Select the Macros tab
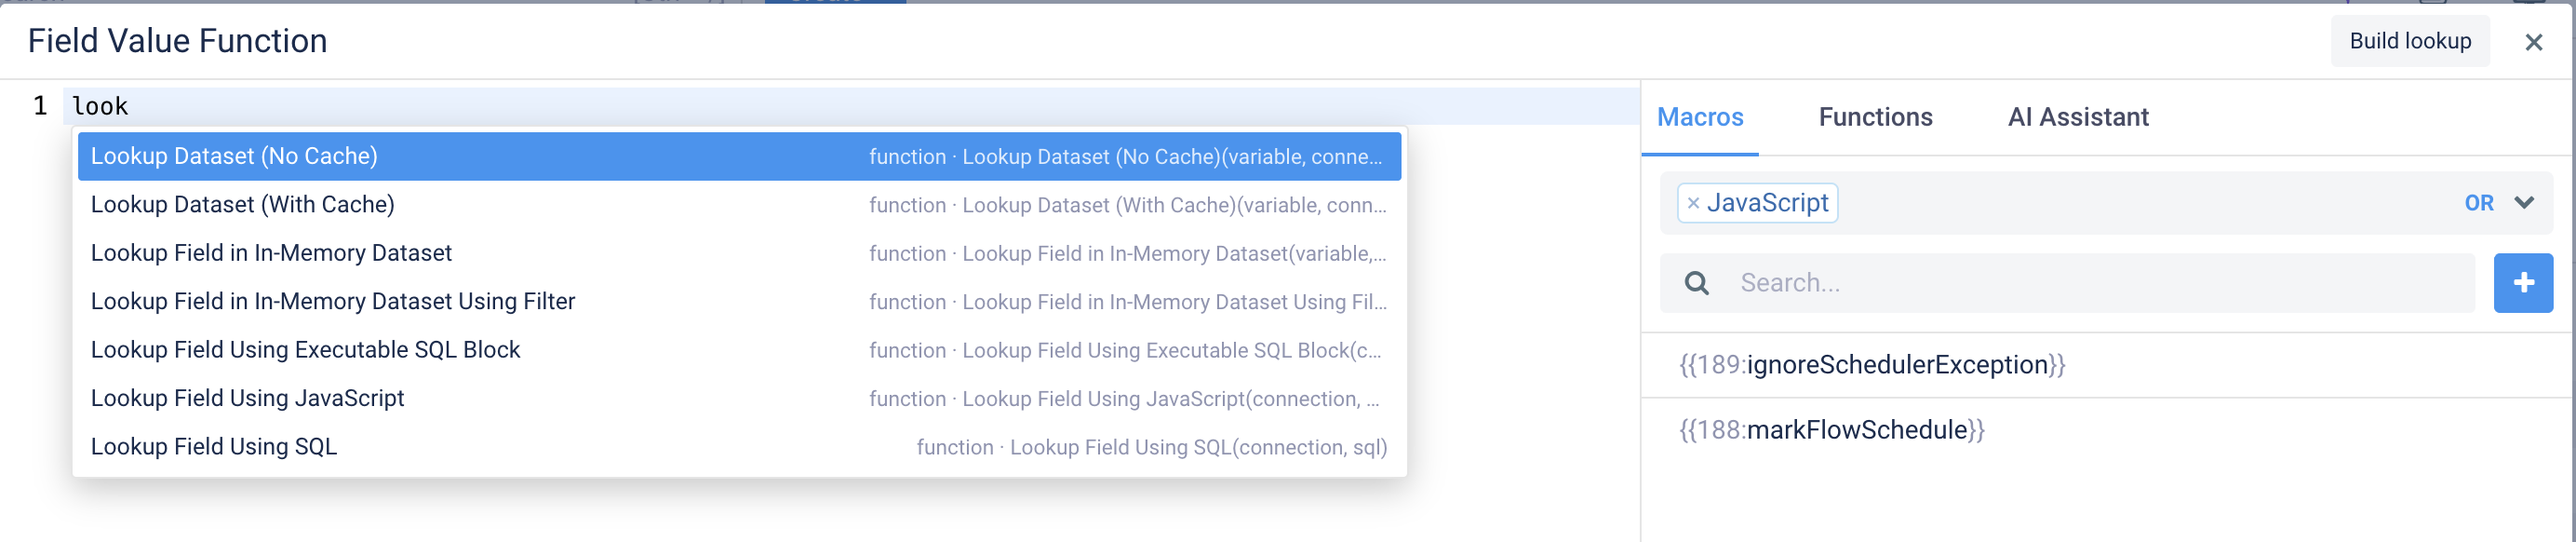2576x542 pixels. pos(1699,117)
